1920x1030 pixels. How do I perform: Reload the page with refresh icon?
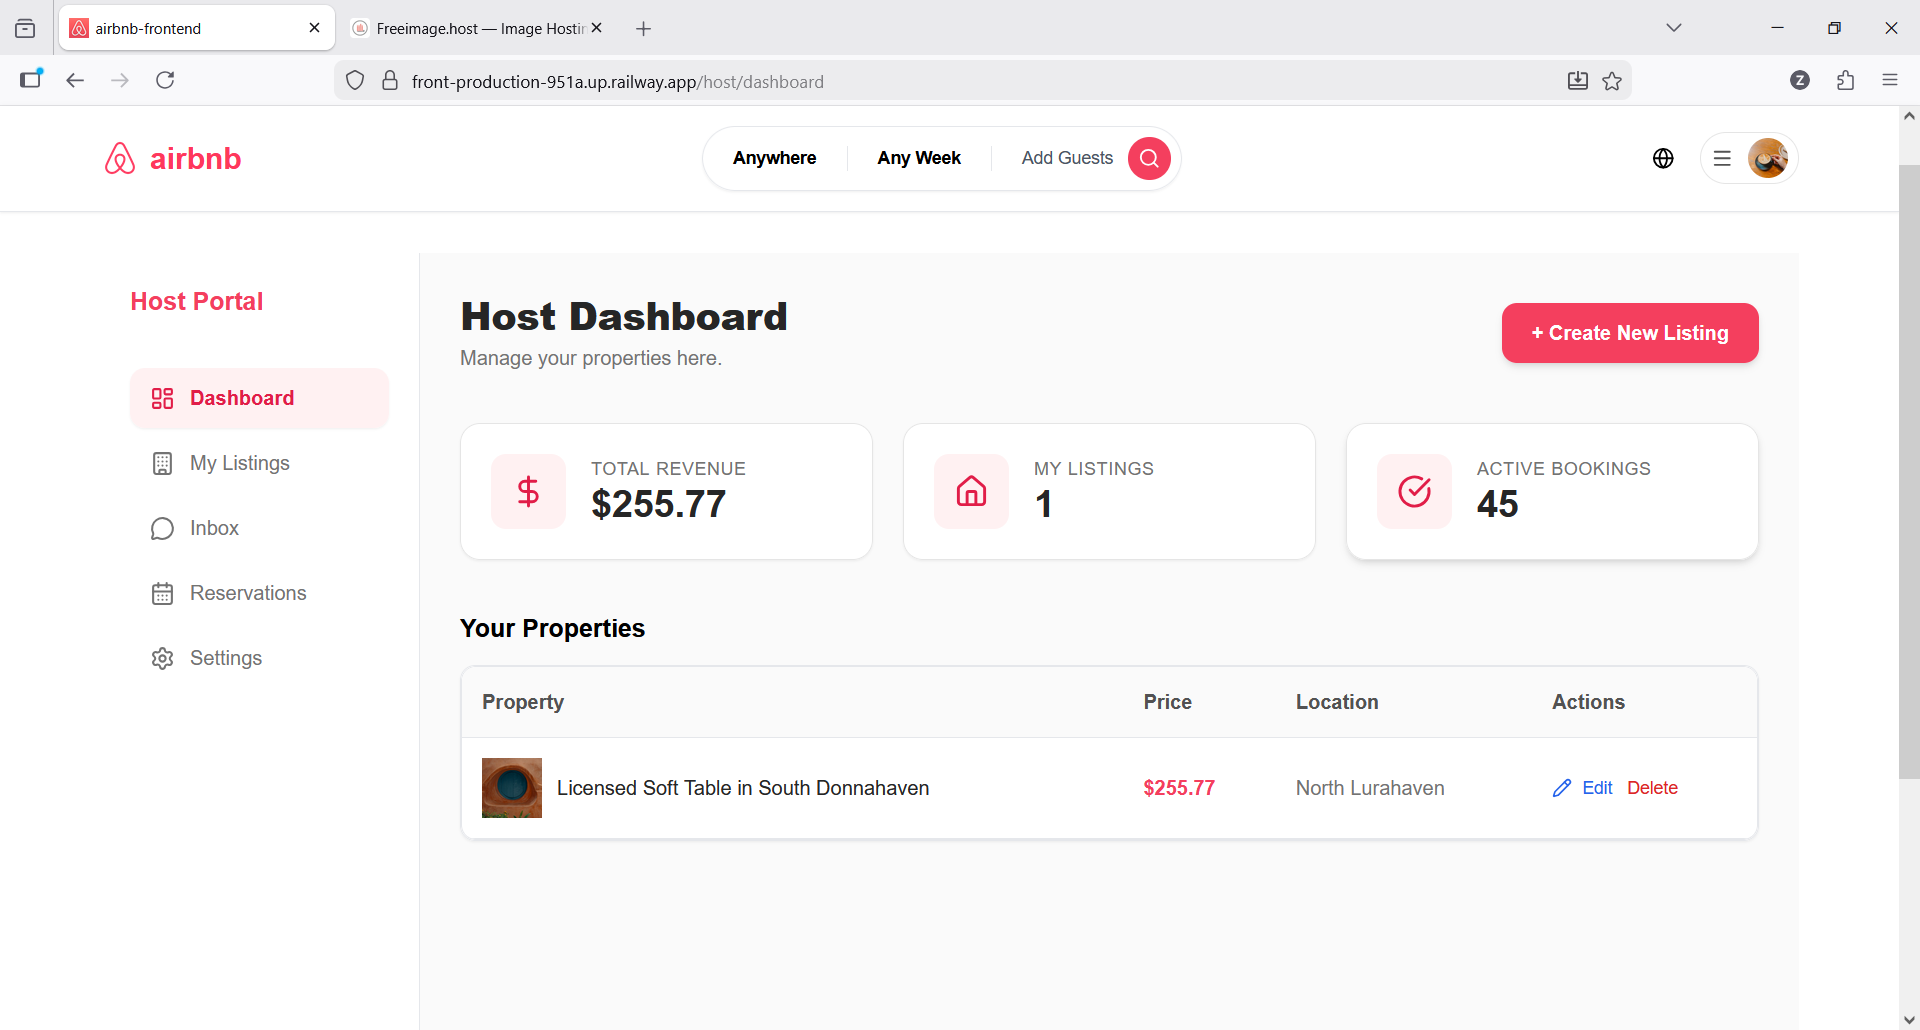pos(165,80)
